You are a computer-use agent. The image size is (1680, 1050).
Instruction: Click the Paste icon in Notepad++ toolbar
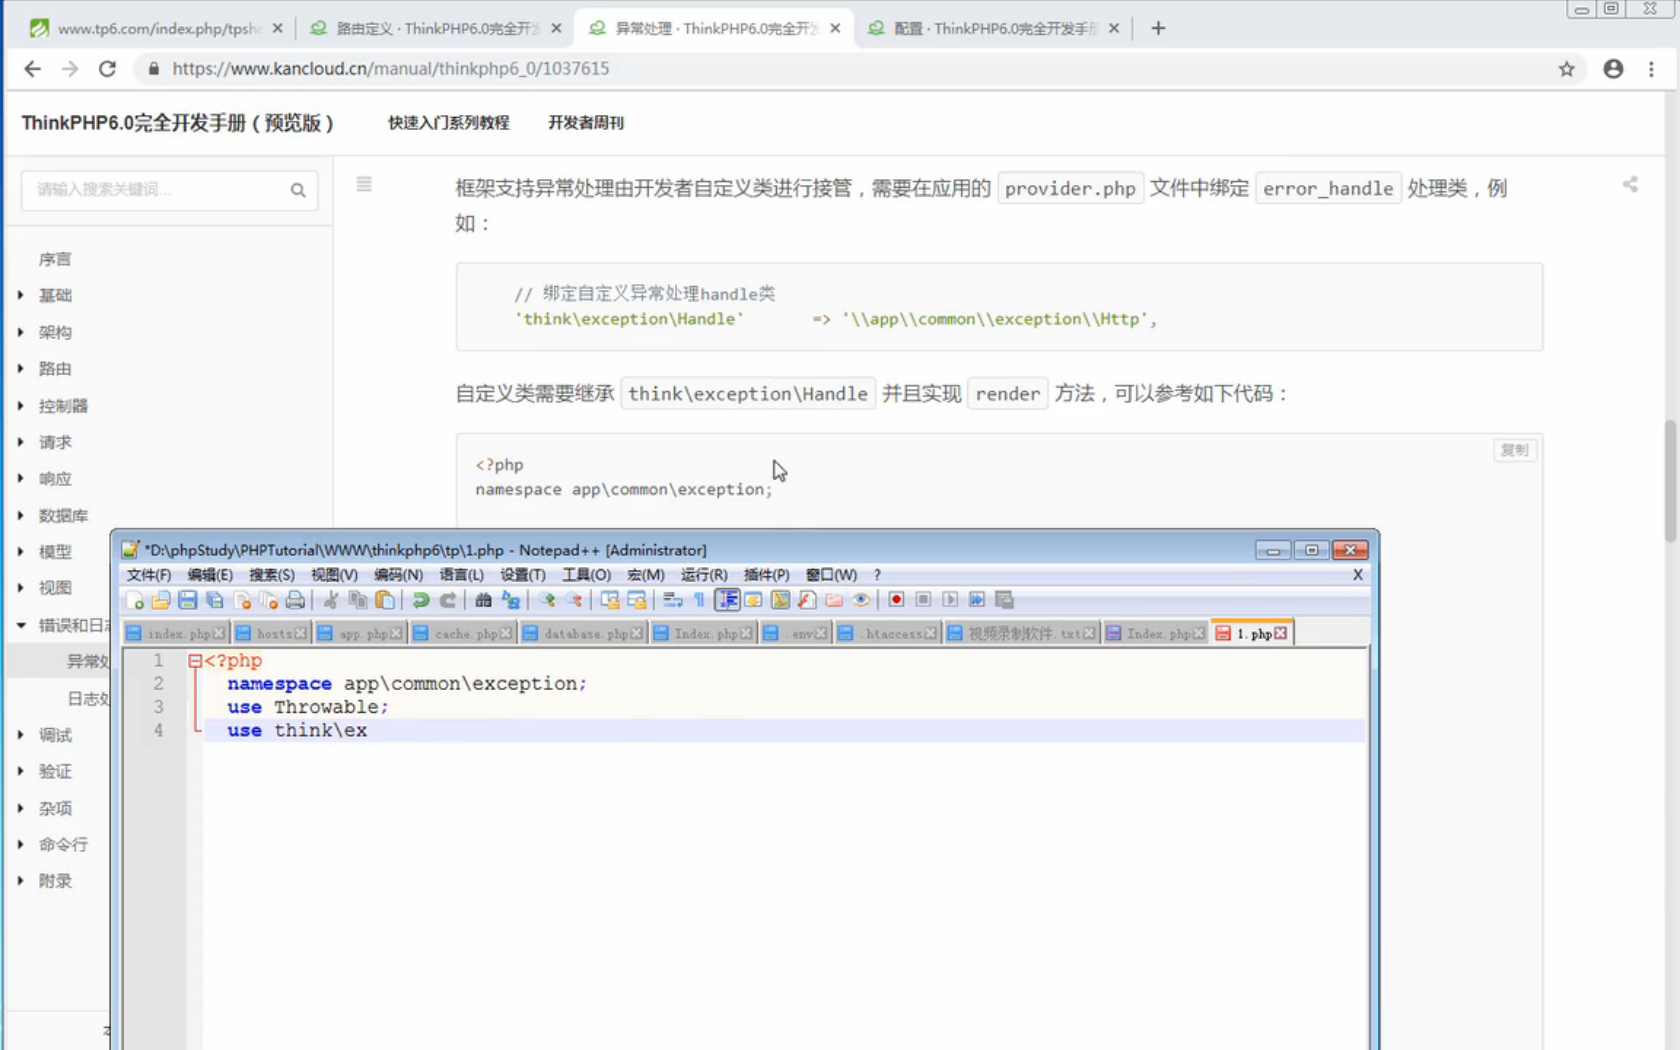tap(385, 600)
